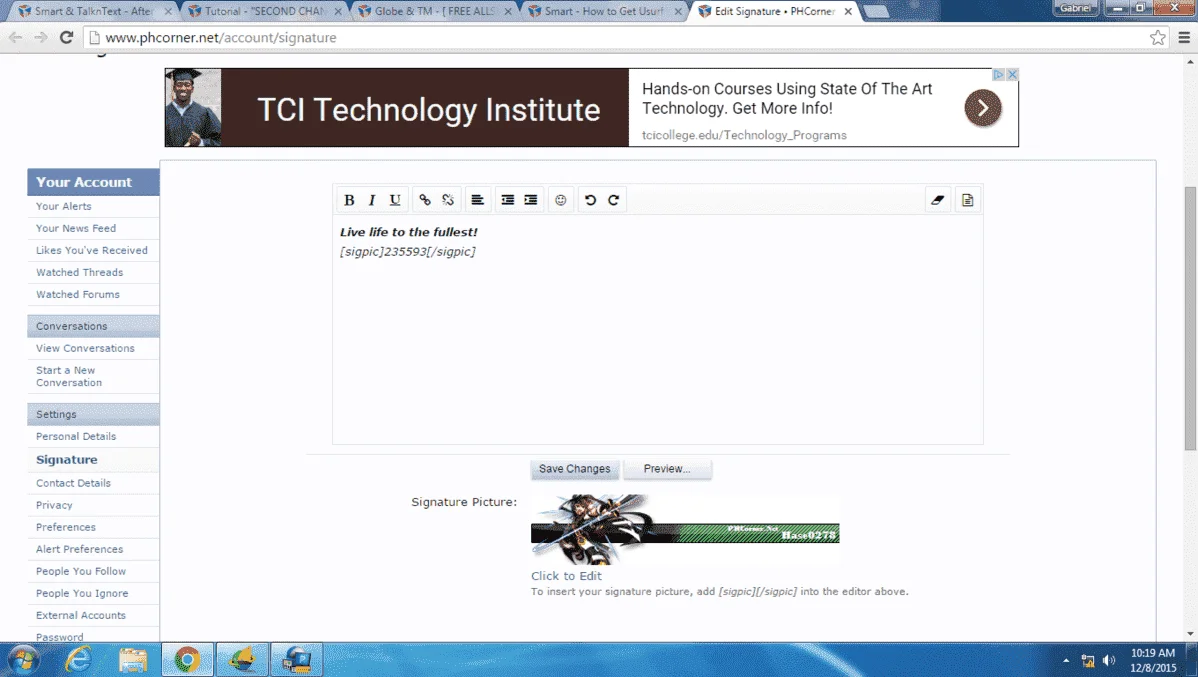Switch to Tutorial SECOND CHANCE tab
This screenshot has height=677, width=1198.
click(263, 11)
